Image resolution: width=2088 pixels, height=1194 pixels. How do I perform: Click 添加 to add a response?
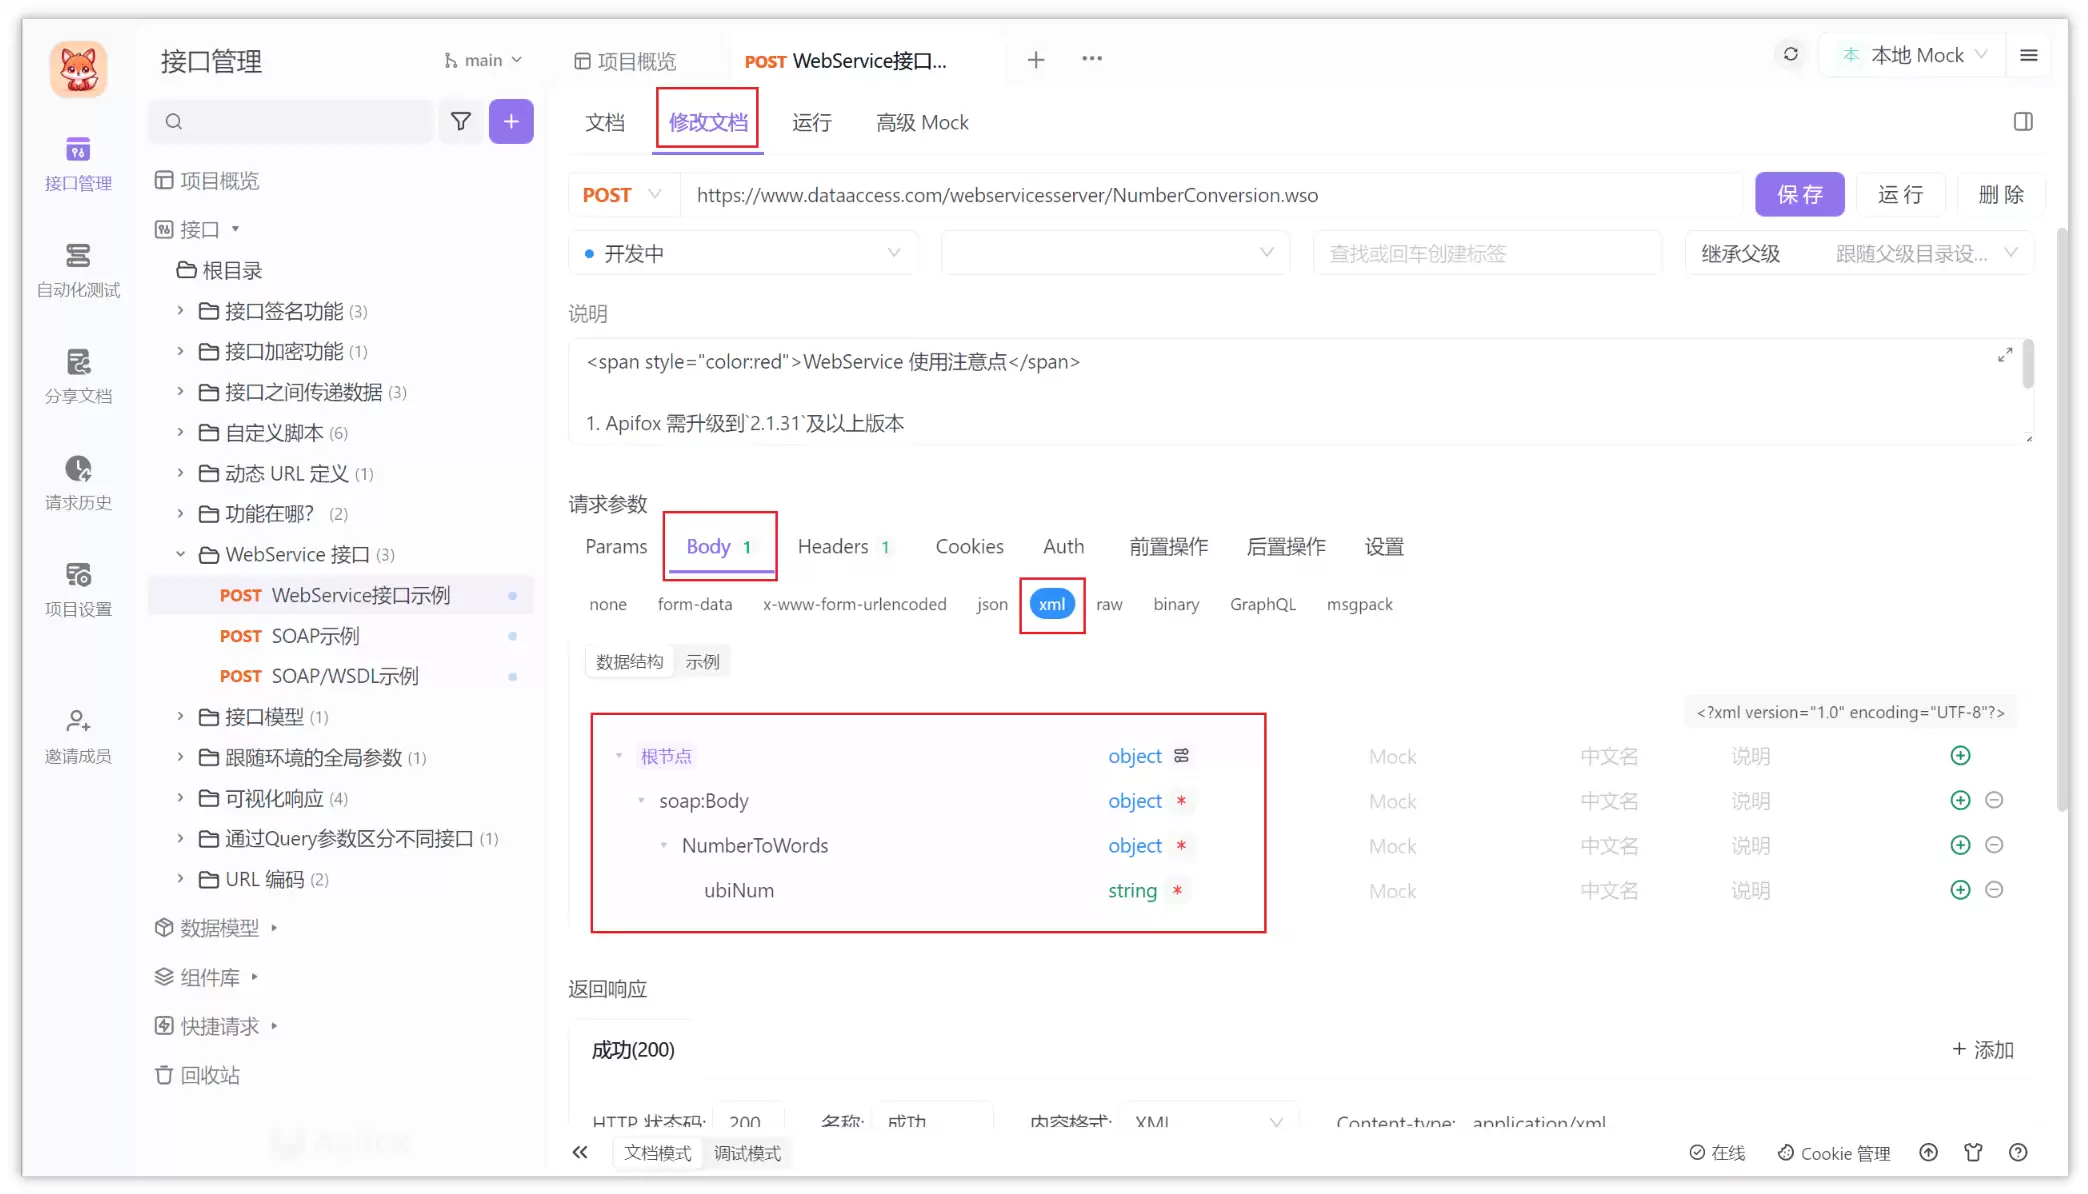(1982, 1050)
